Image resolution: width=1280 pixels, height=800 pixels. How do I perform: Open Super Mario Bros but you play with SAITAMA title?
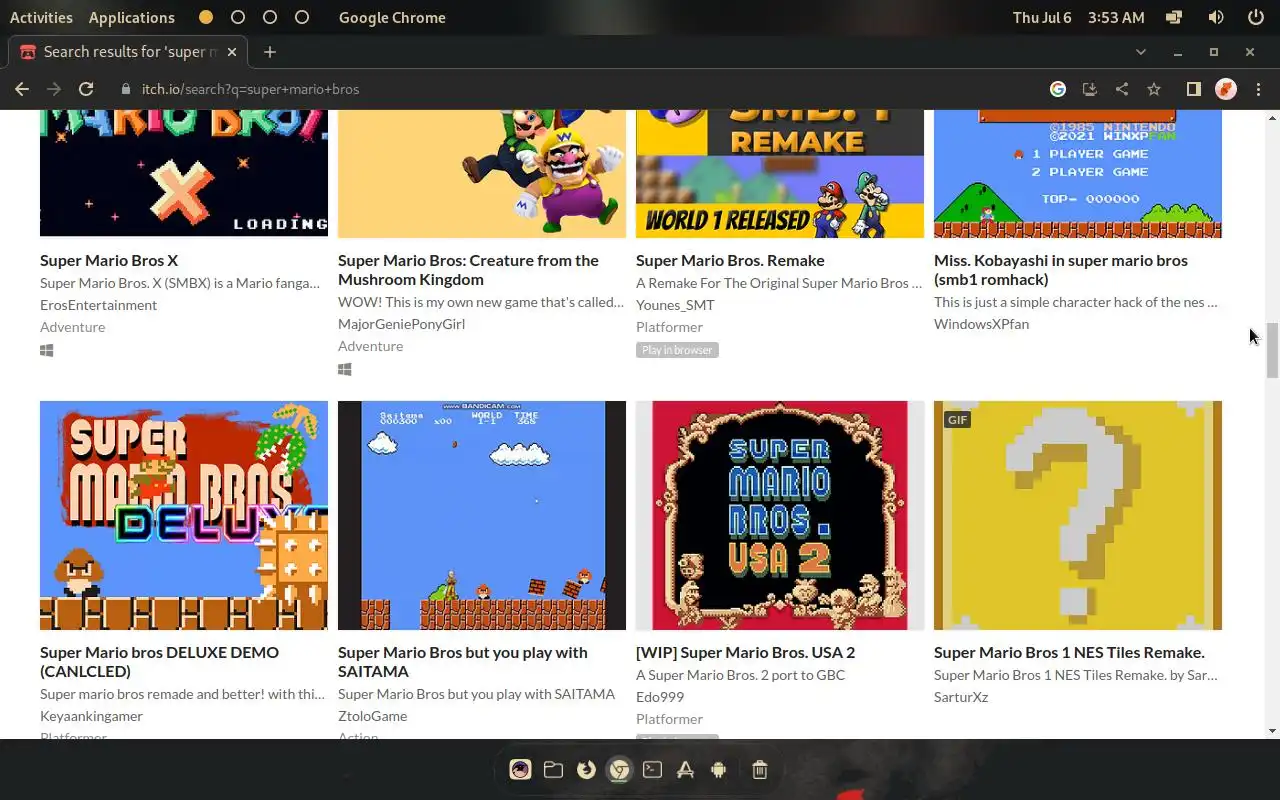click(x=463, y=662)
